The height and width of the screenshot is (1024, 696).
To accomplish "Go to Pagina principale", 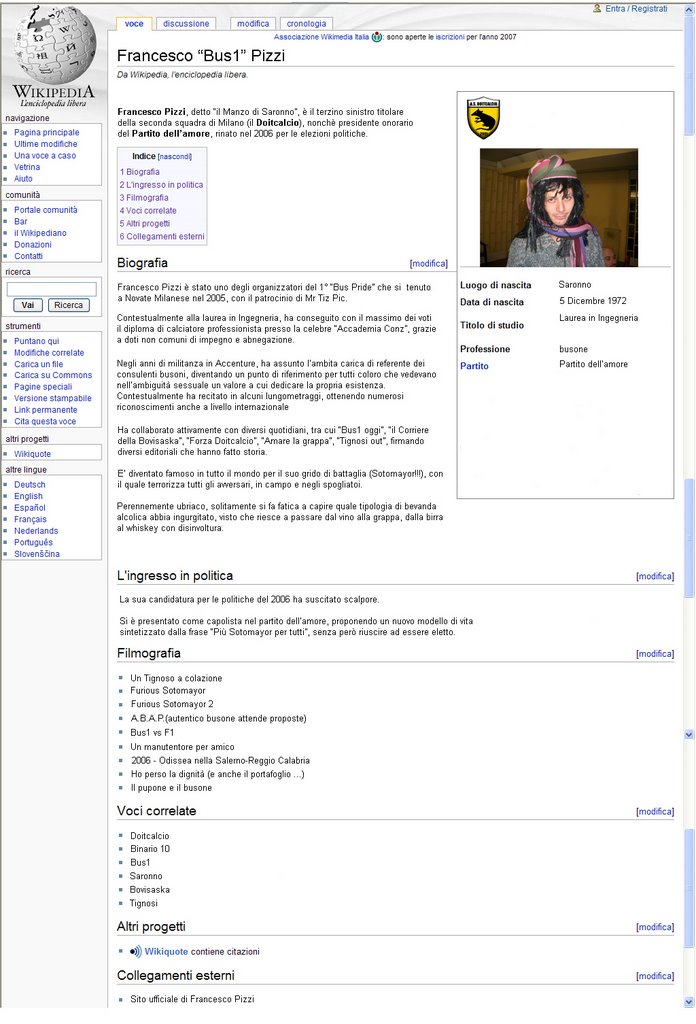I will (46, 133).
